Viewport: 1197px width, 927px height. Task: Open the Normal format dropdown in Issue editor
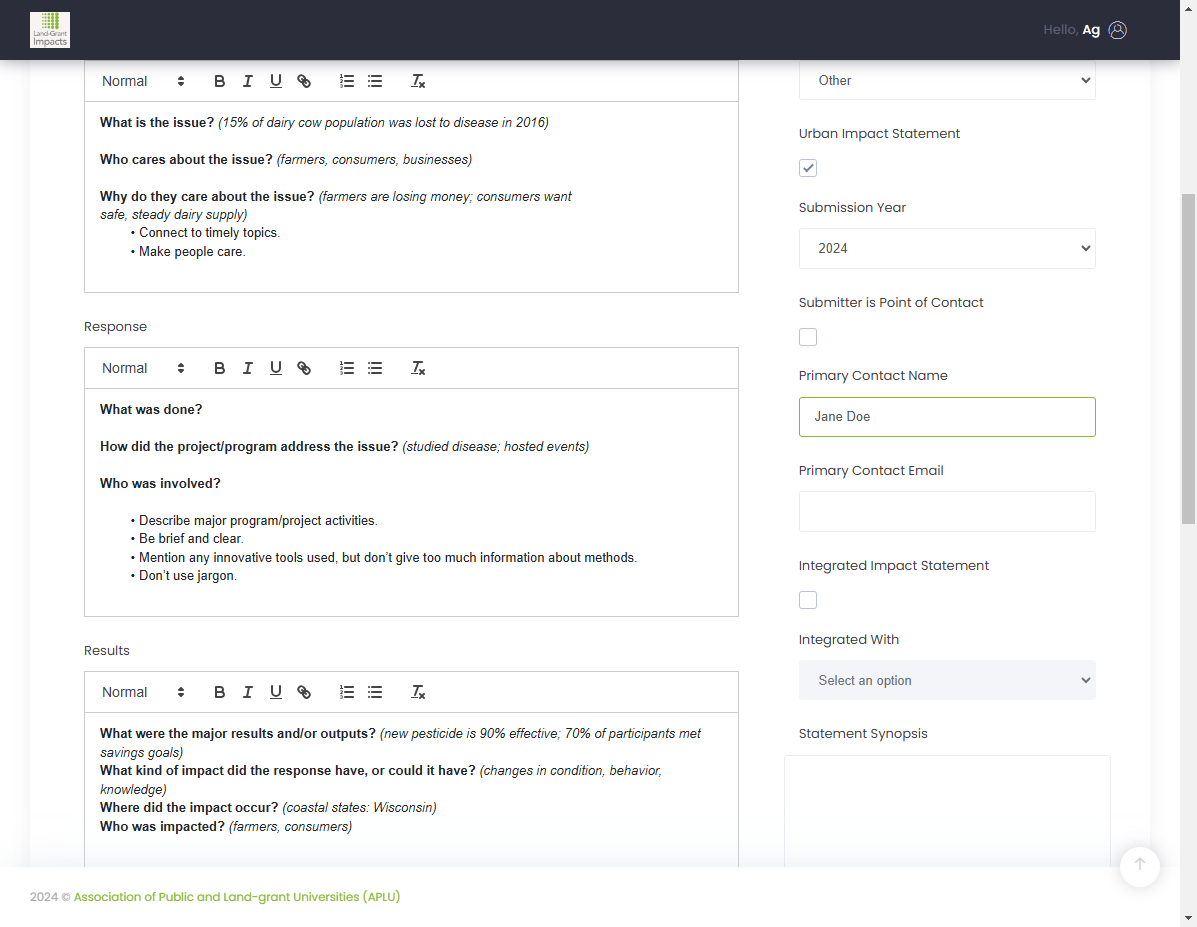coord(143,81)
